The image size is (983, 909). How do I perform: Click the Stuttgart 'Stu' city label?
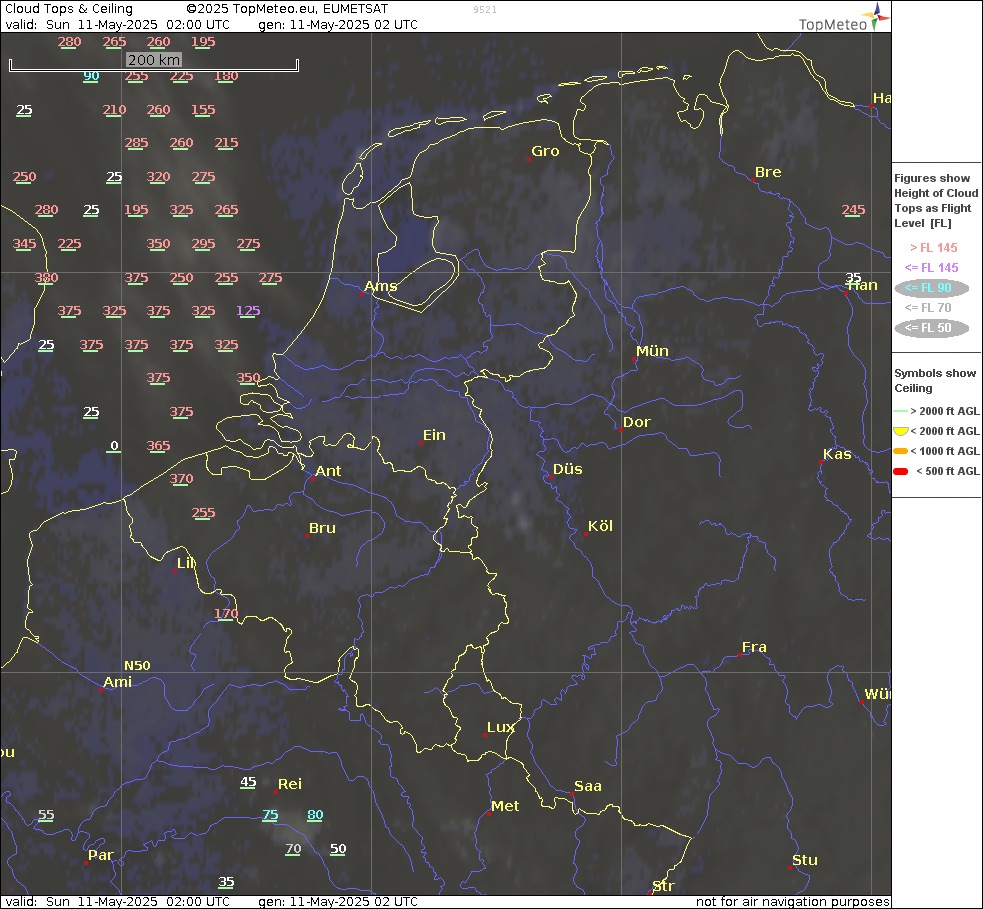[804, 861]
